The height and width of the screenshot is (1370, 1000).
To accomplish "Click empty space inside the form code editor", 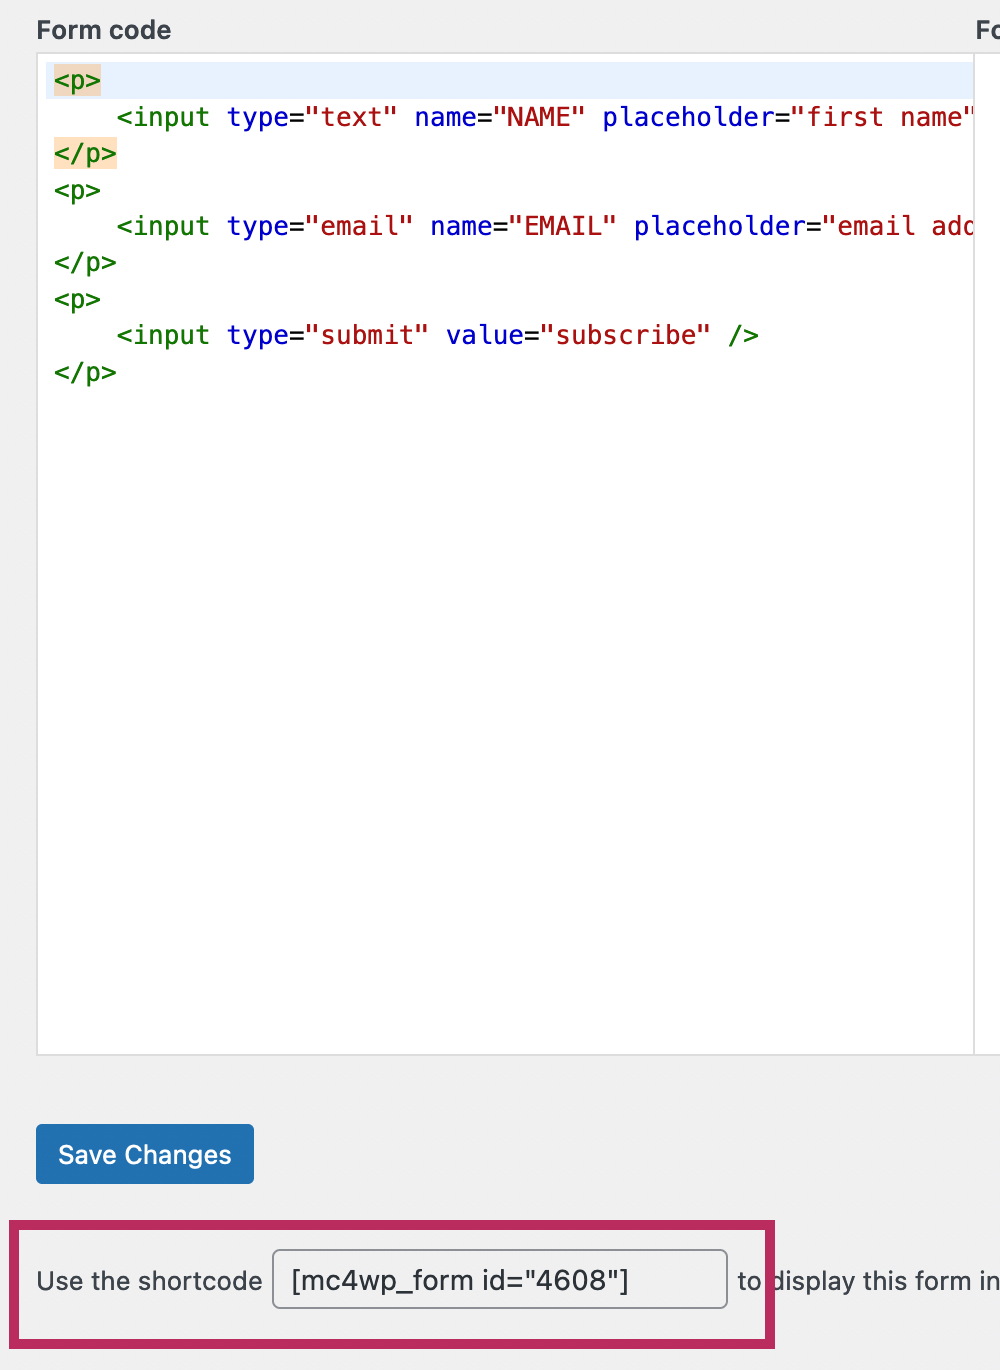I will (500, 700).
